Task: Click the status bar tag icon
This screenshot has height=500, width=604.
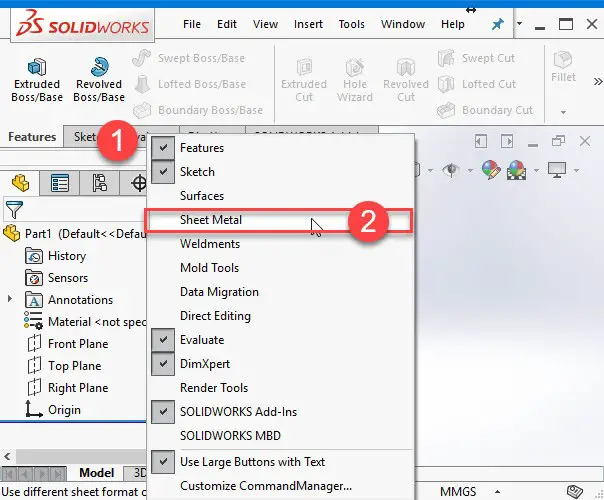Action: 575,492
